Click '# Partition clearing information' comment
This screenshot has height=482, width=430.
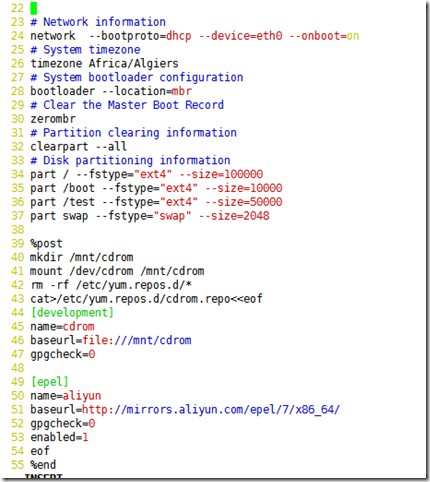coord(133,133)
